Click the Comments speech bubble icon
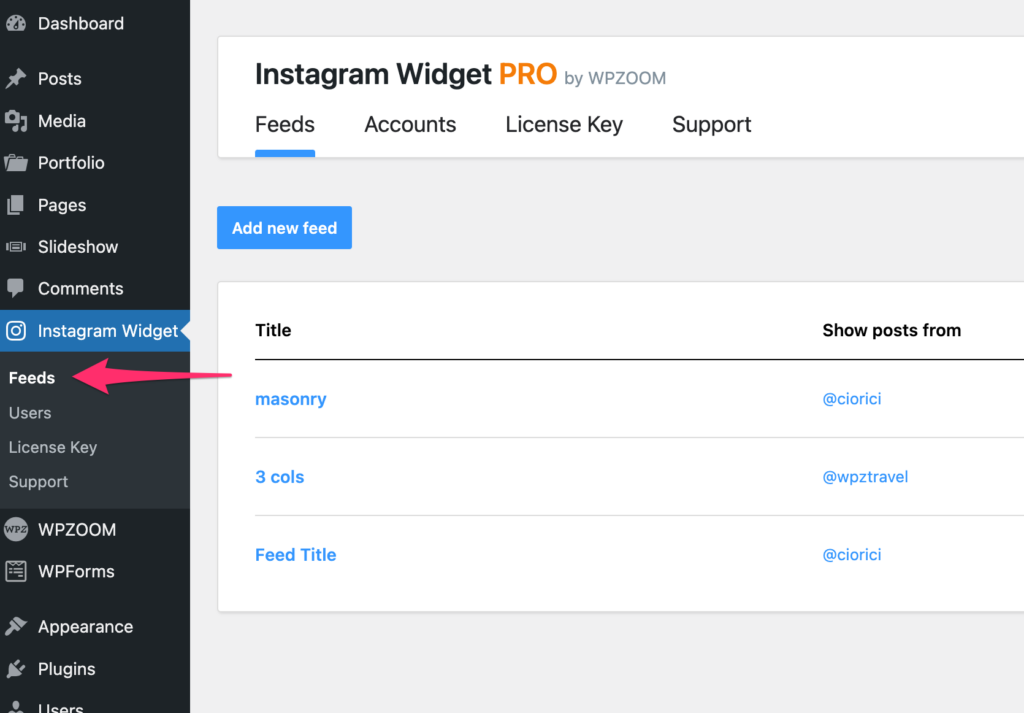The image size is (1024, 713). (16, 288)
